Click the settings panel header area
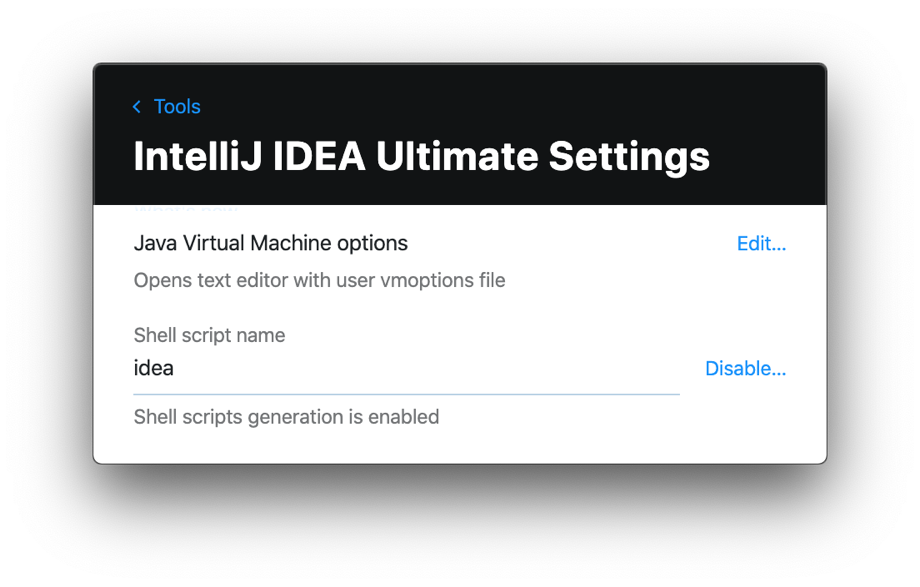Screen dimensions: 920x587 click(x=460, y=133)
